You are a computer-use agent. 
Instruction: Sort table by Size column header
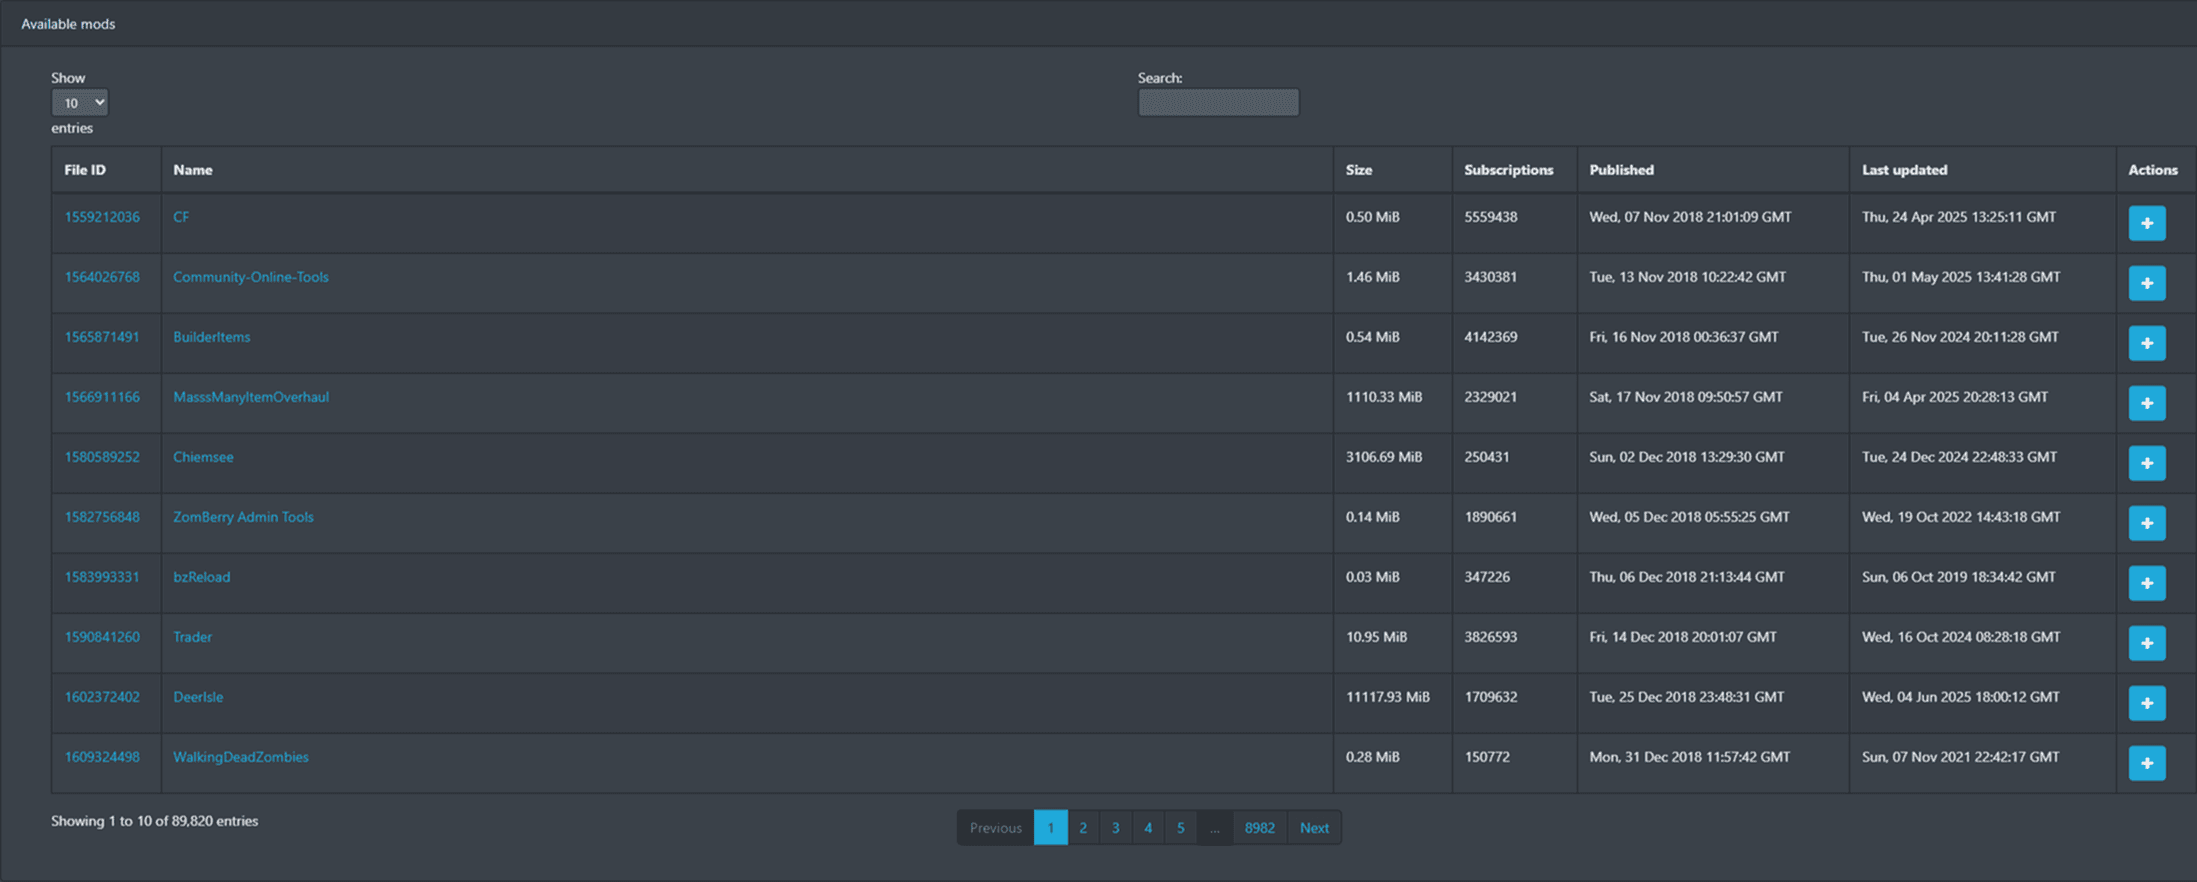[x=1358, y=170]
